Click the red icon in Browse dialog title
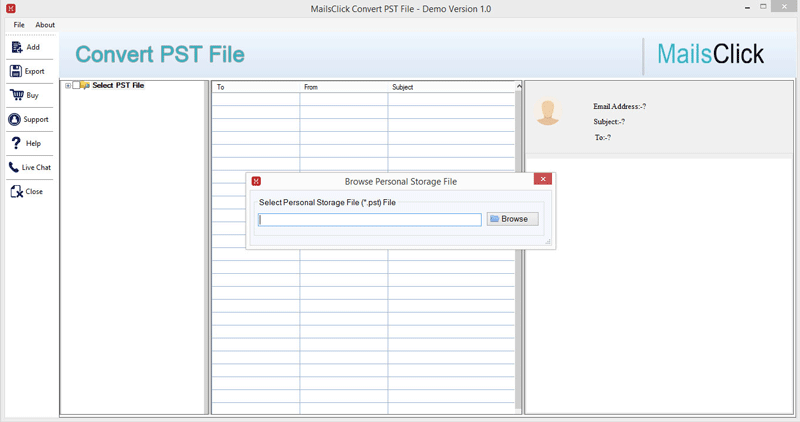Screen dimensions: 800x422 pyautogui.click(x=256, y=181)
